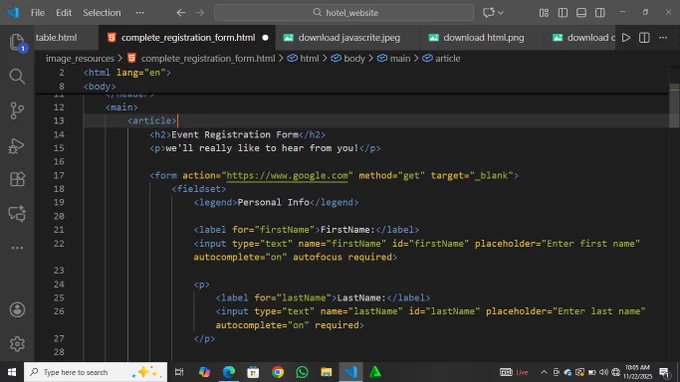Open notification center icon
The height and width of the screenshot is (382, 680).
point(664,372)
